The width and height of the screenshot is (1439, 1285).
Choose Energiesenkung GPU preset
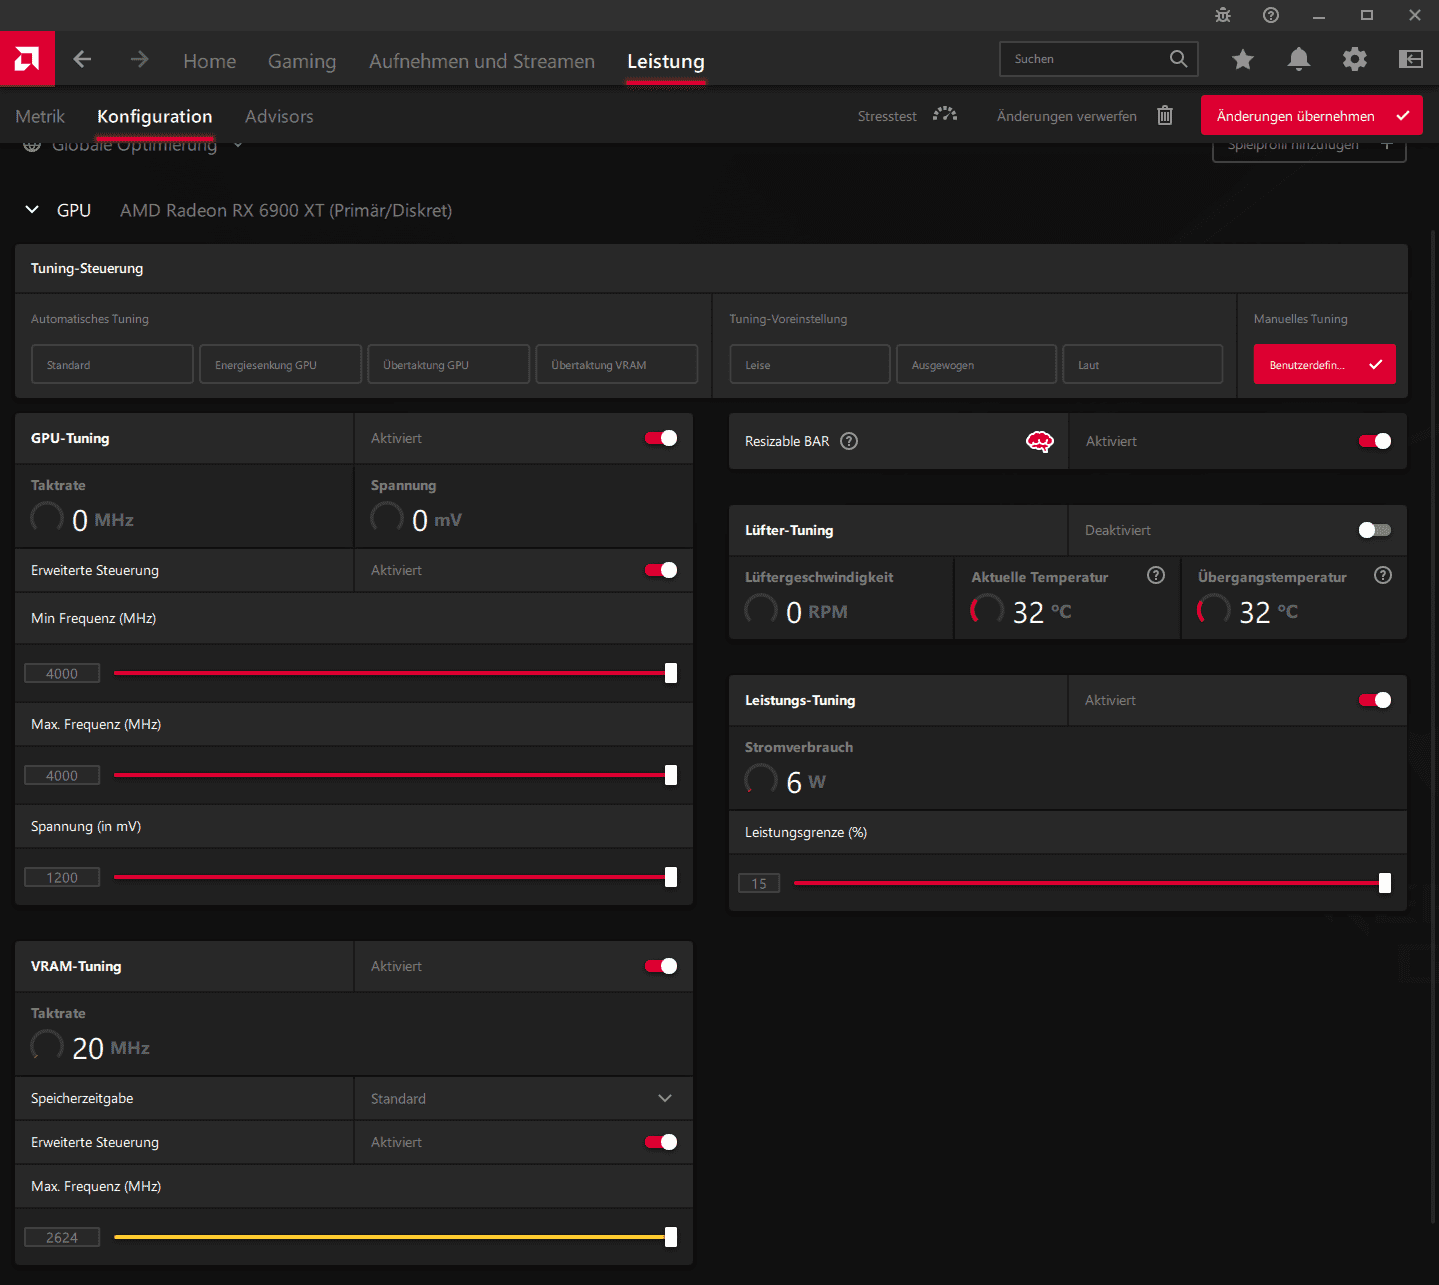(281, 364)
